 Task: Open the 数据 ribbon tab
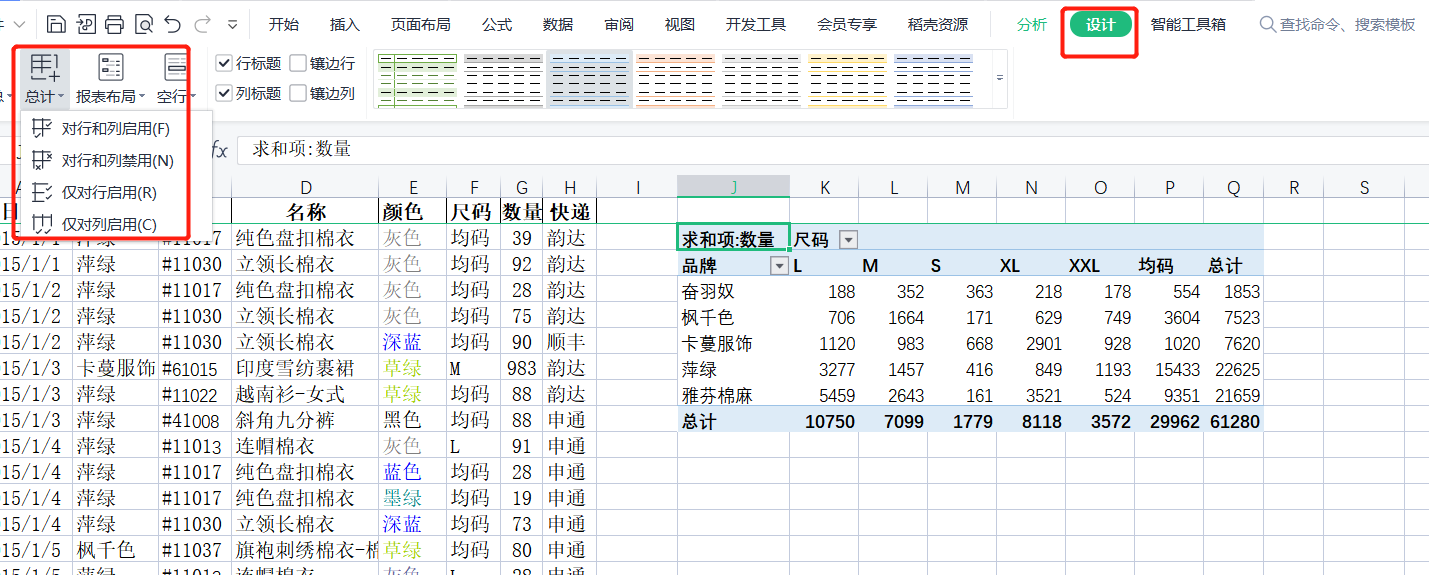tap(558, 24)
